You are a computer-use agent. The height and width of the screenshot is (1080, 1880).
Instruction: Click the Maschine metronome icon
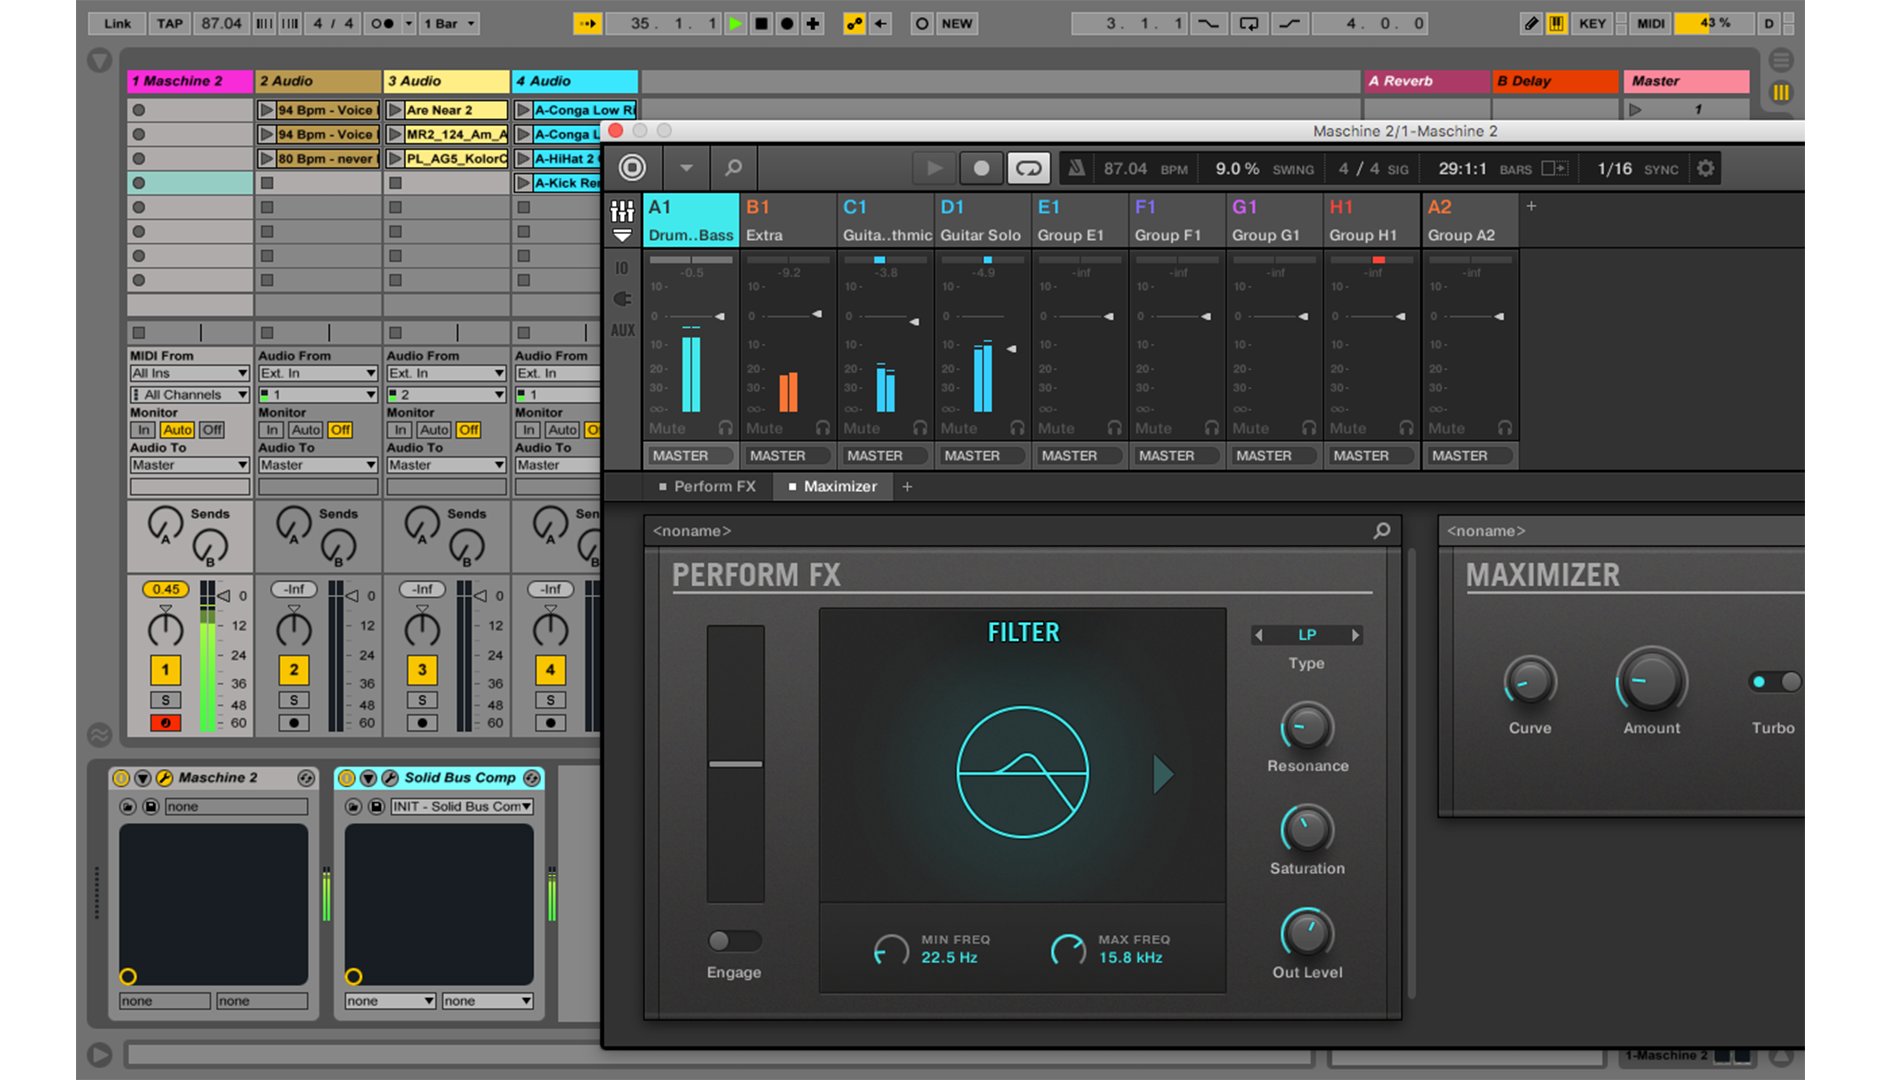coord(1076,168)
